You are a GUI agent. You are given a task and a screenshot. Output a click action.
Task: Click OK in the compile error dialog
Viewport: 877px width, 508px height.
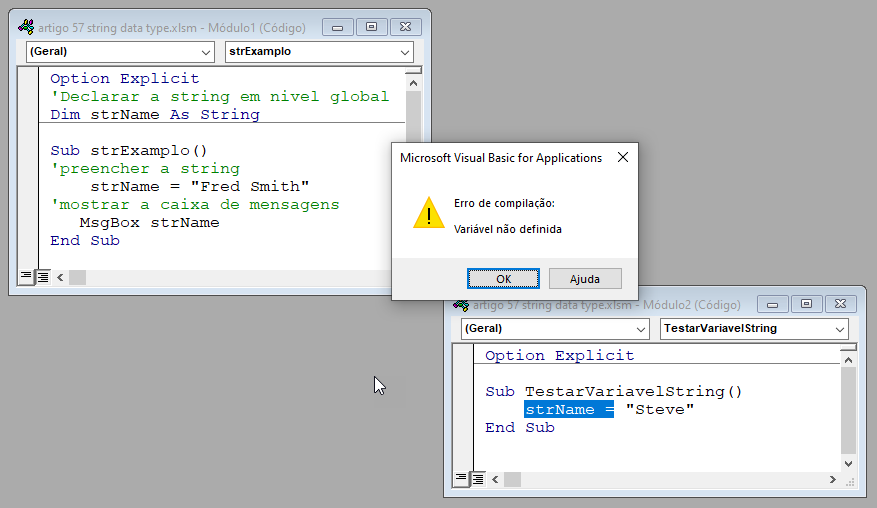click(503, 279)
